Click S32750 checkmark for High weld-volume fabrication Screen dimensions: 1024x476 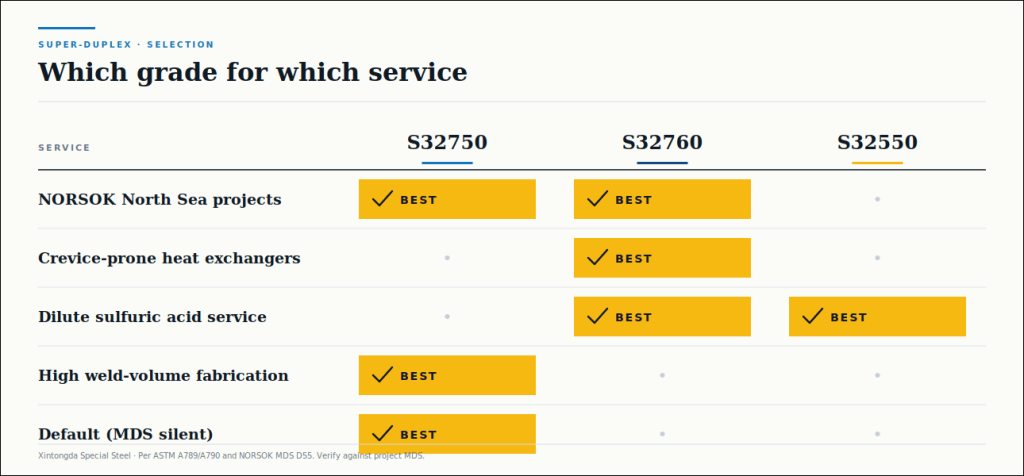click(x=382, y=375)
